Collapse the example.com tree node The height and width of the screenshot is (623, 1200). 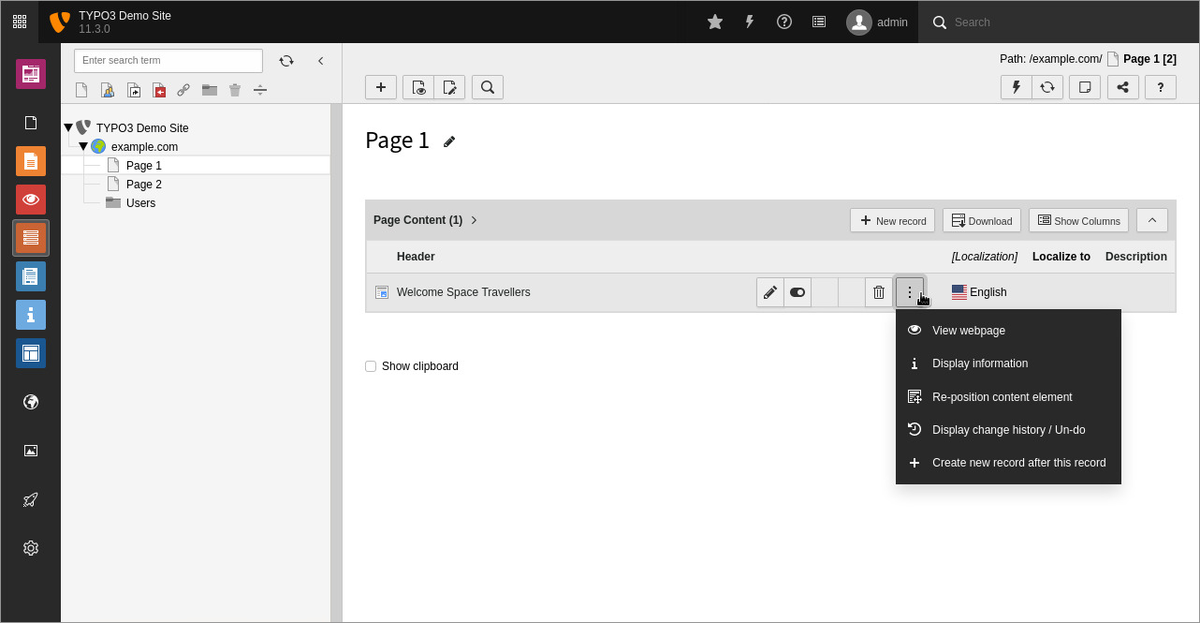click(84, 147)
